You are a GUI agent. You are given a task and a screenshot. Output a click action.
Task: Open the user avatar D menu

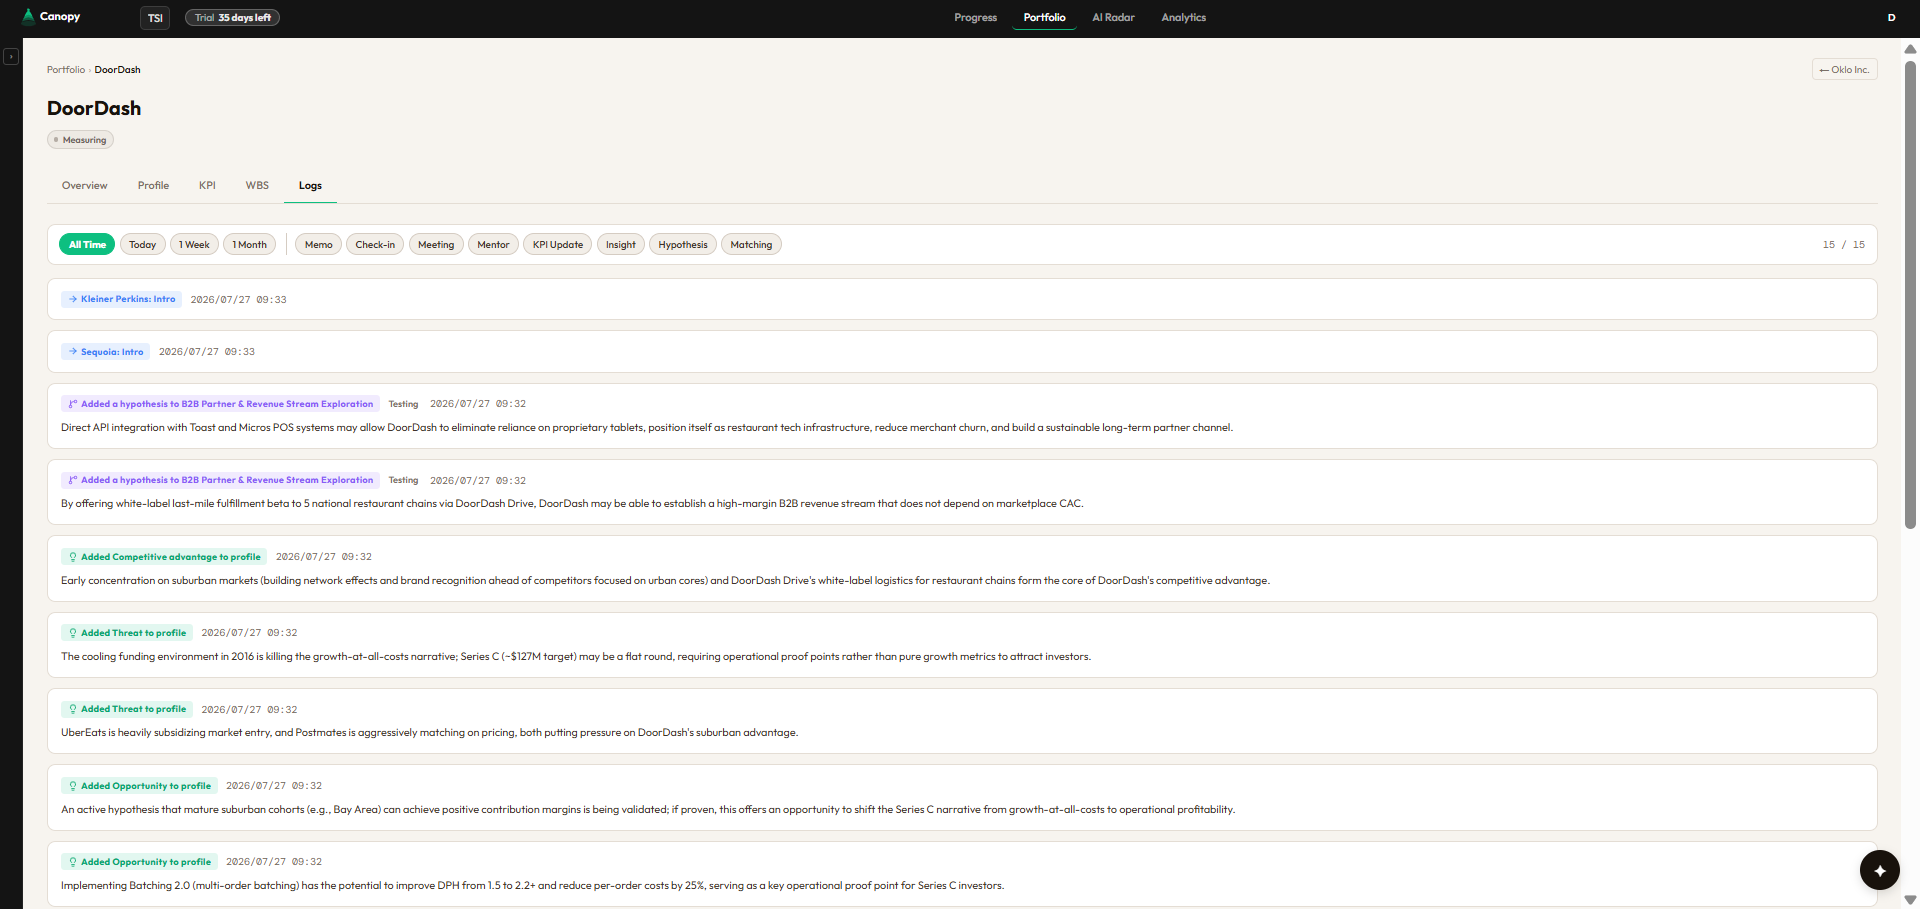[x=1891, y=17]
